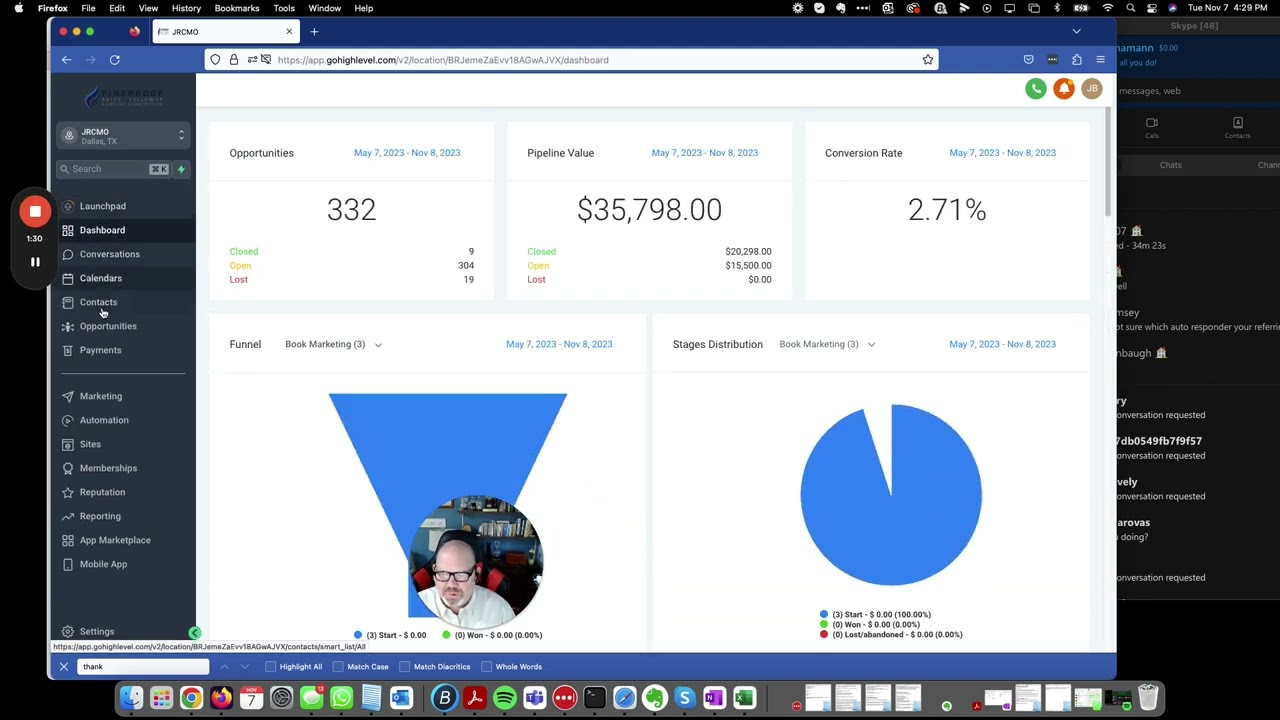Open Settings at sidebar bottom
Screen dimensions: 1280x720
coord(97,631)
